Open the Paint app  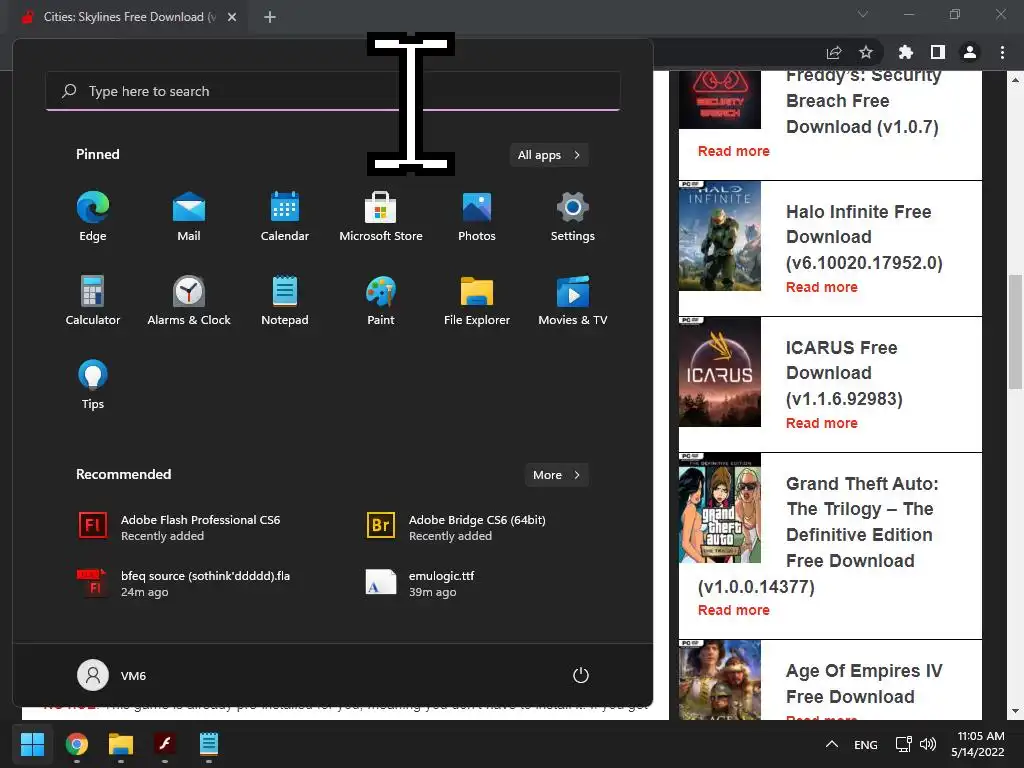(381, 300)
